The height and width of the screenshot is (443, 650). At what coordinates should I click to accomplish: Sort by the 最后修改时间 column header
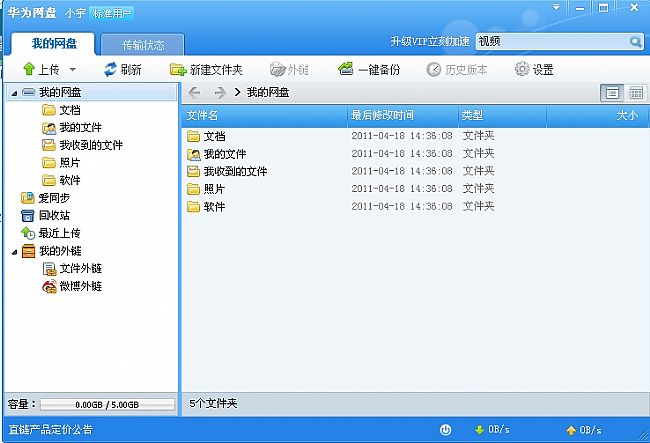click(403, 115)
